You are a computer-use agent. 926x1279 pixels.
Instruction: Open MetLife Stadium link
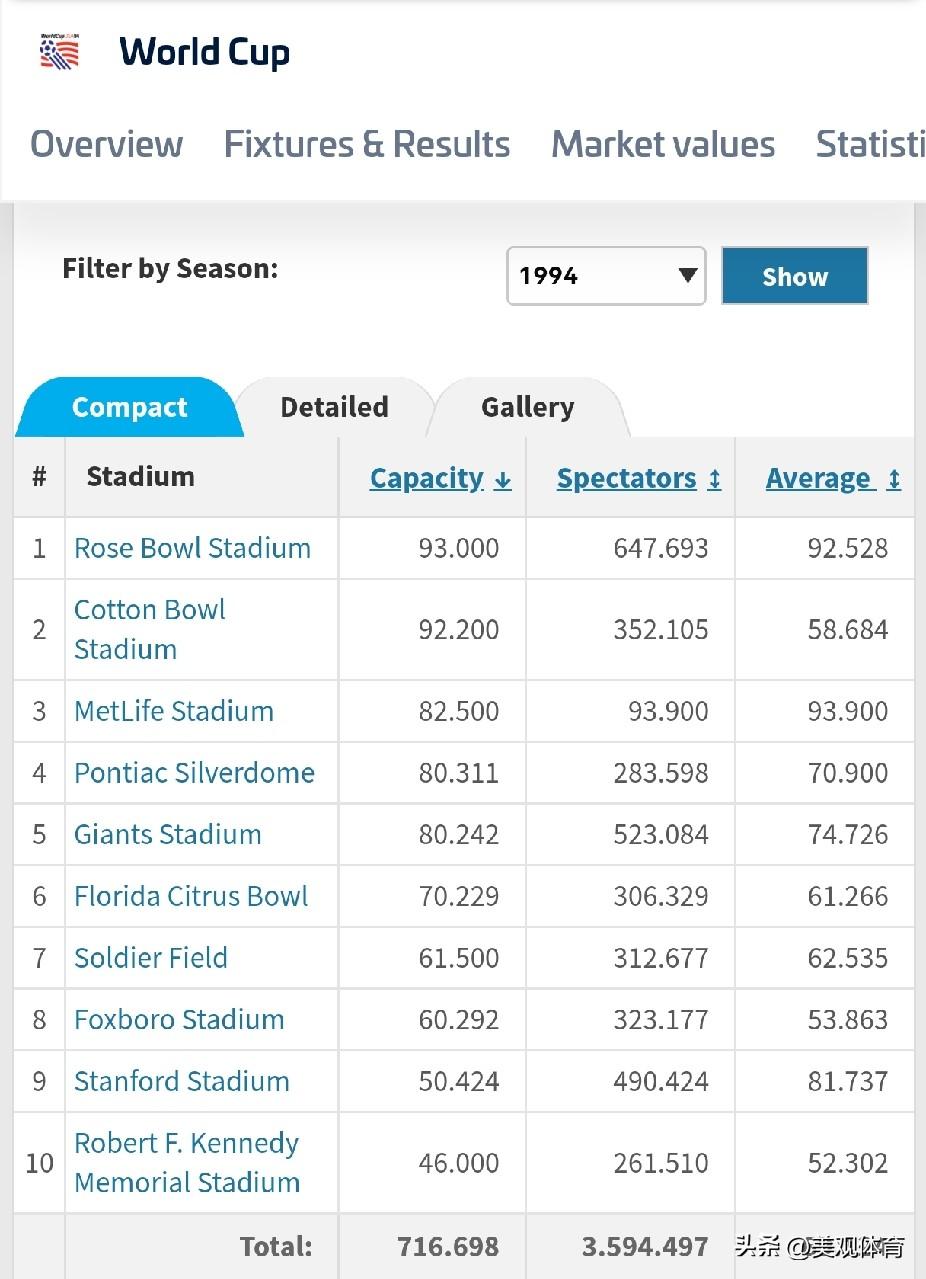[174, 711]
